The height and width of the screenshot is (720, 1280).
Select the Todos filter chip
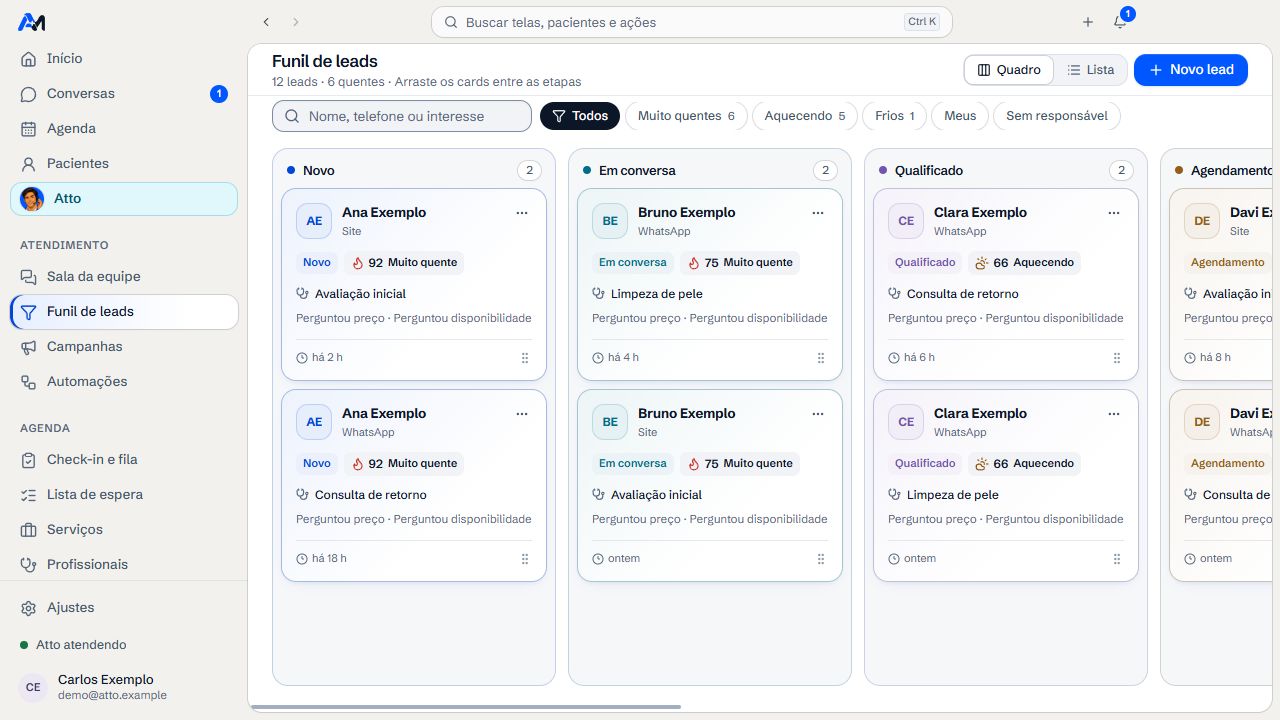(580, 116)
